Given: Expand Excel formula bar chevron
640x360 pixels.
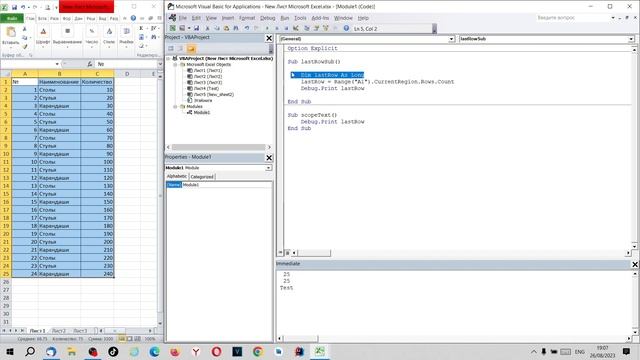Looking at the screenshot, I should pyautogui.click(x=160, y=64).
